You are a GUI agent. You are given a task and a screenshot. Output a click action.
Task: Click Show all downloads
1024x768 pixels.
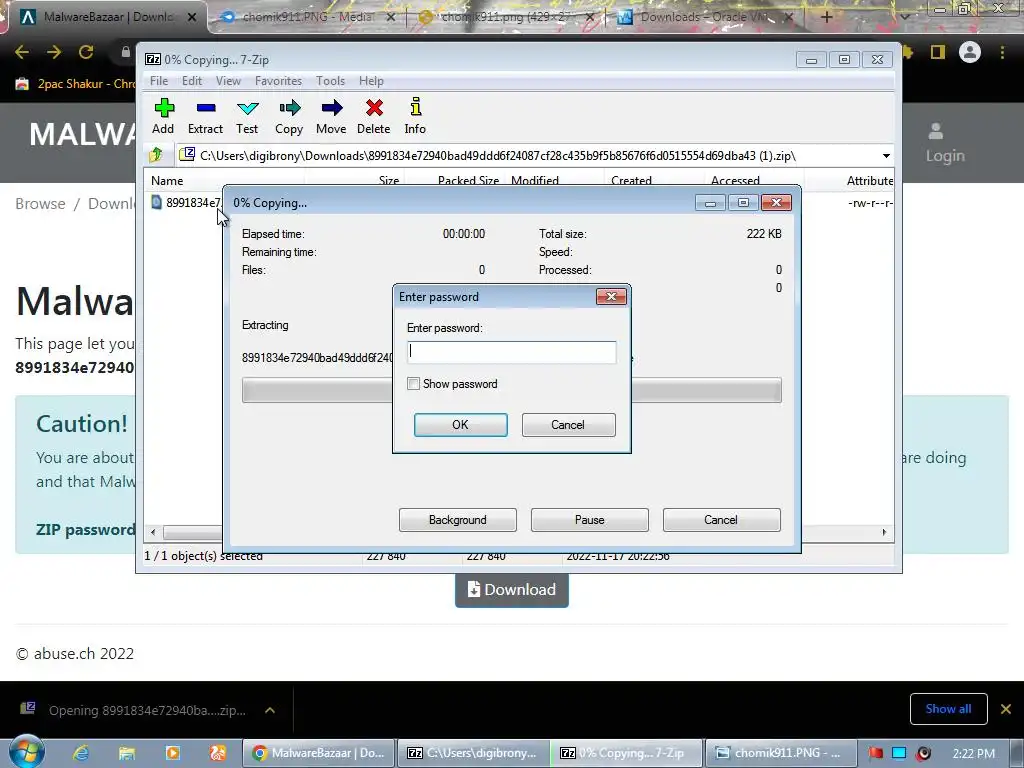point(948,709)
